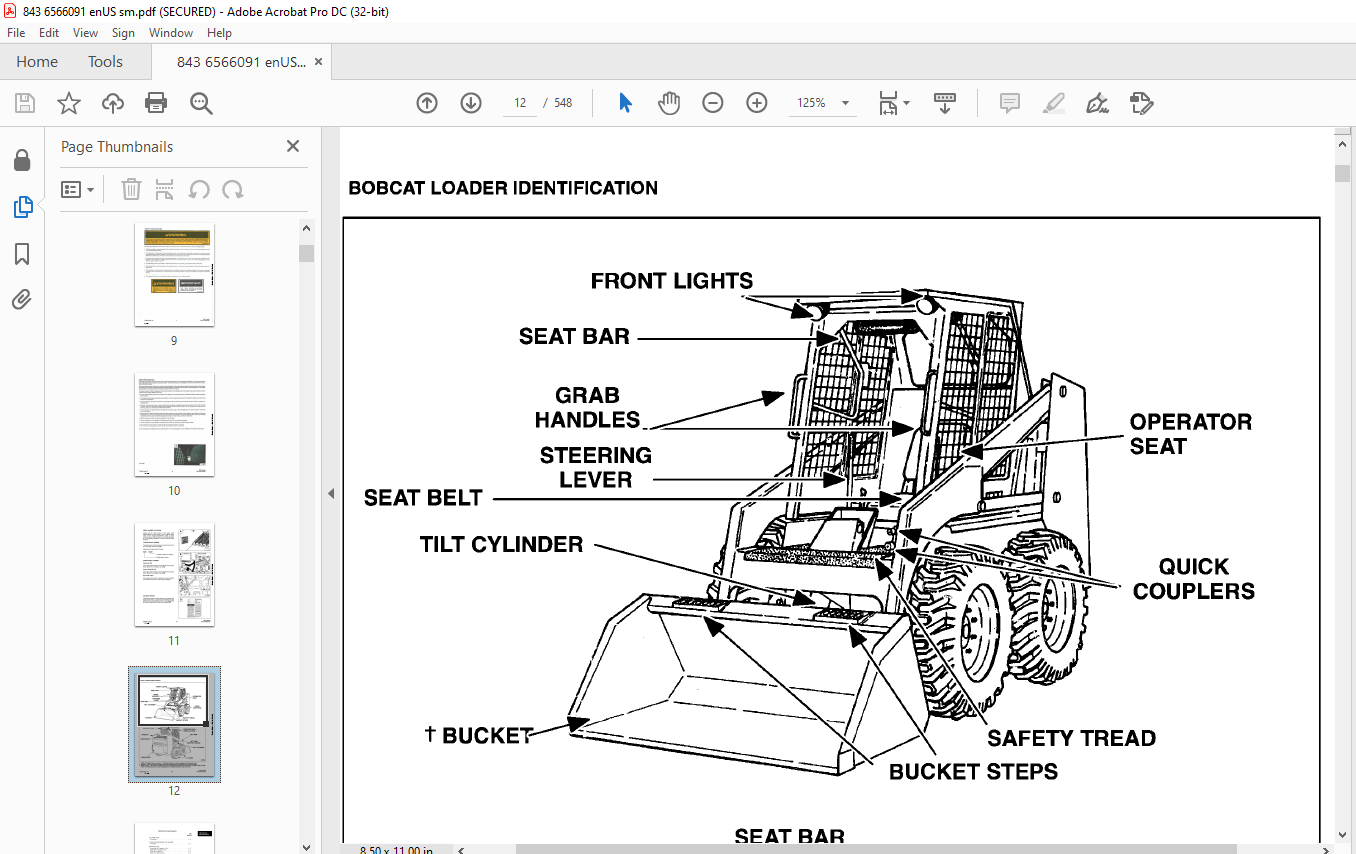Toggle the Page Thumbnails sidebar icon
The image size is (1356, 854).
pyautogui.click(x=22, y=207)
